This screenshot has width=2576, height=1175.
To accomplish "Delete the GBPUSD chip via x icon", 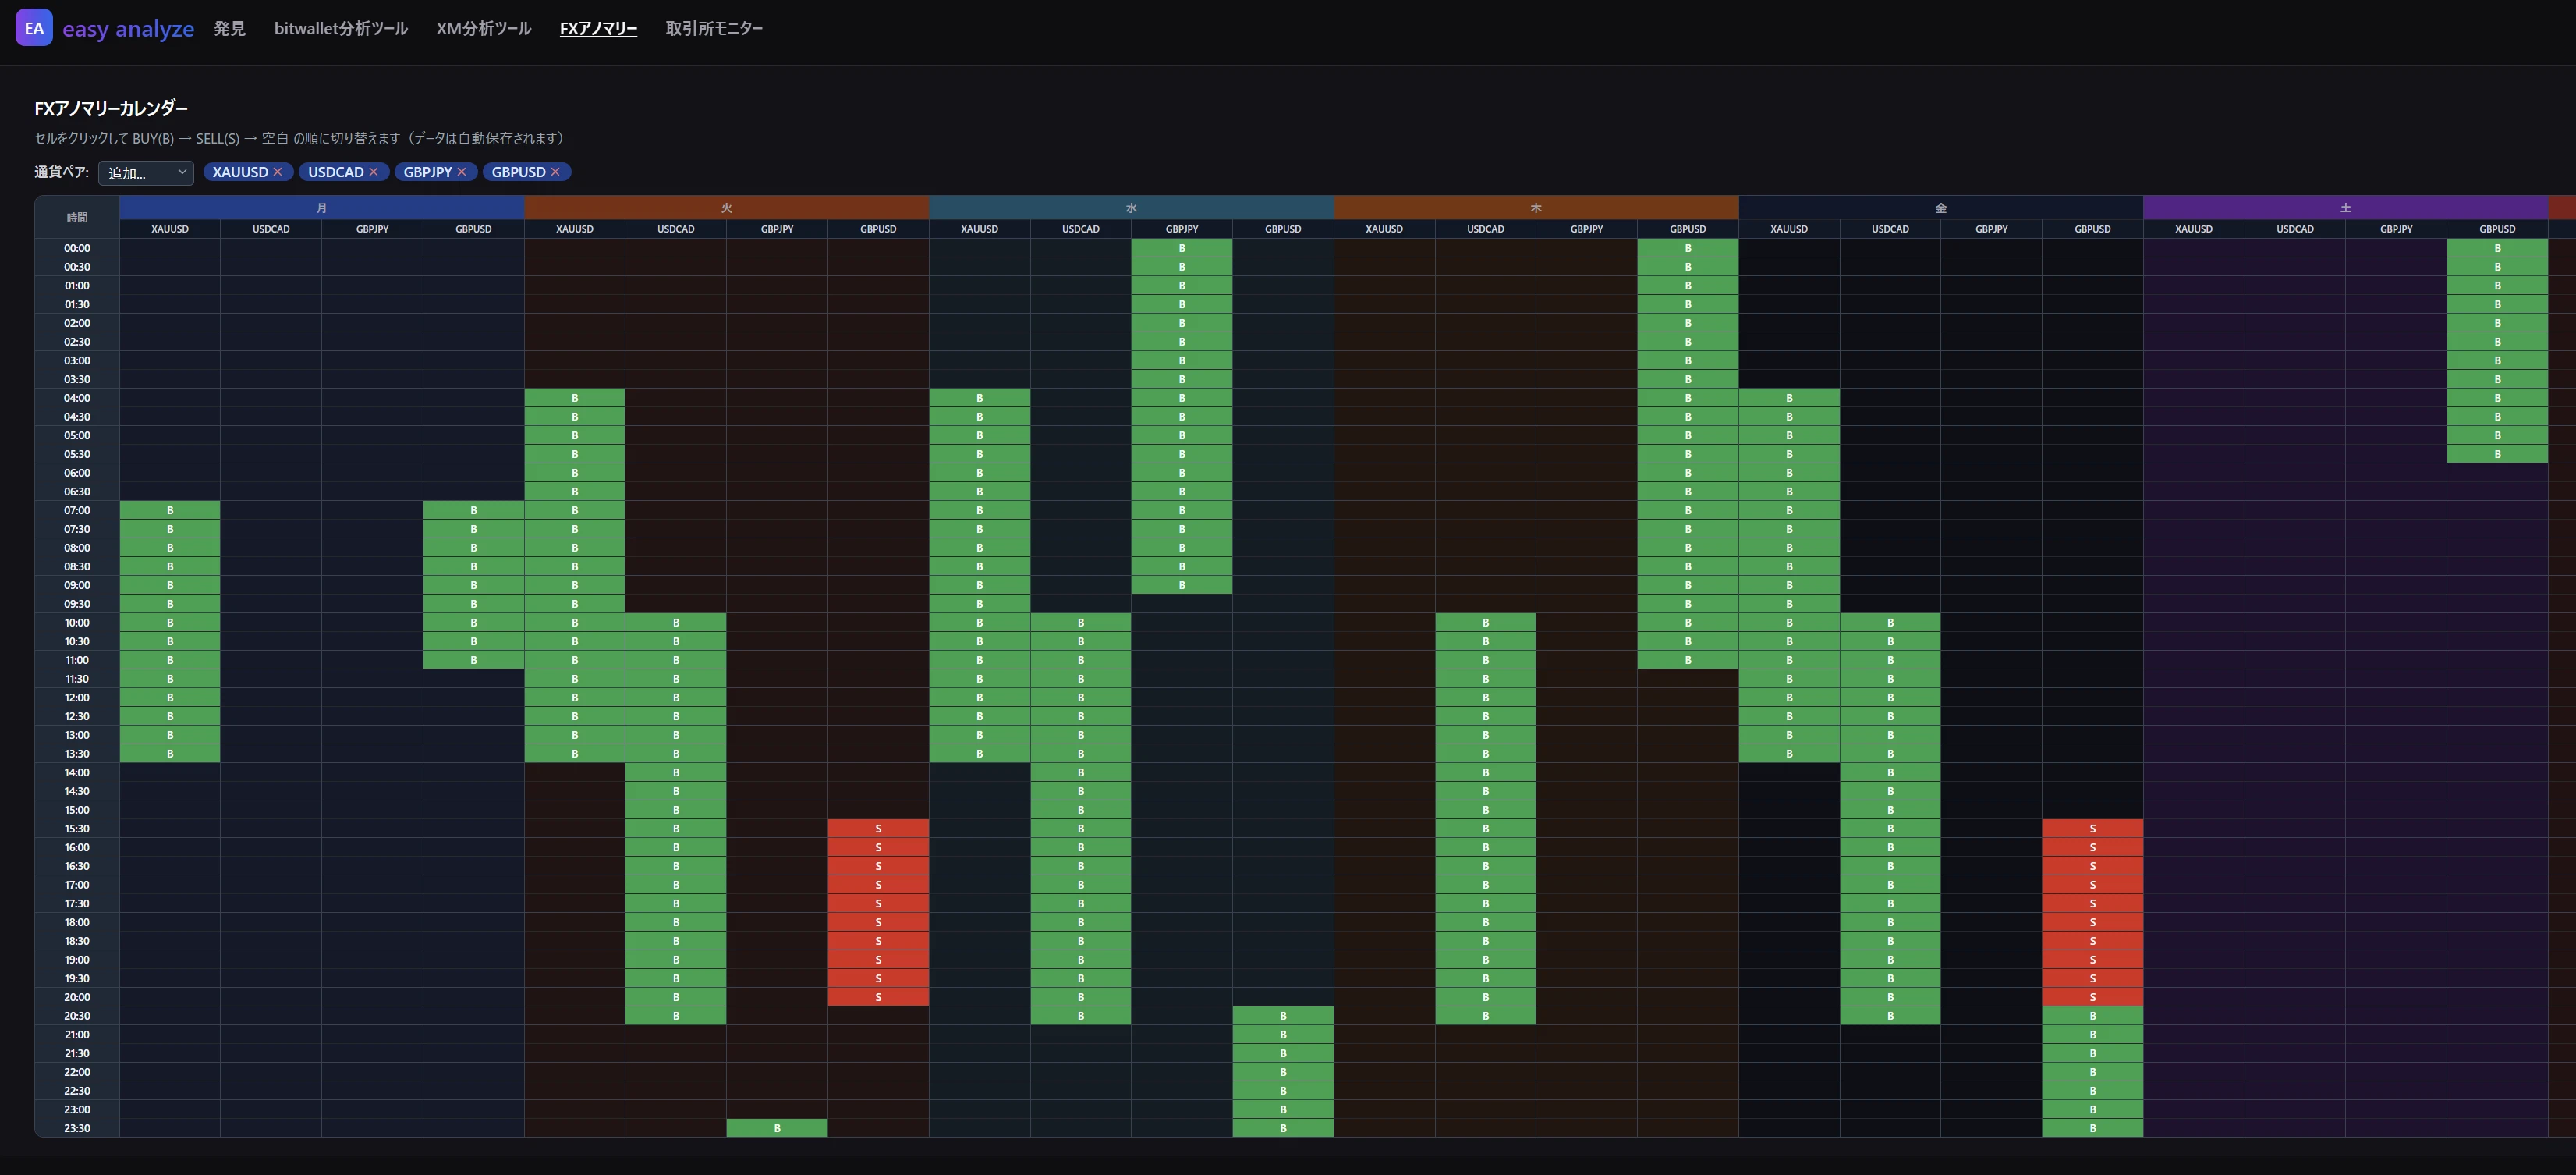I will 556,172.
